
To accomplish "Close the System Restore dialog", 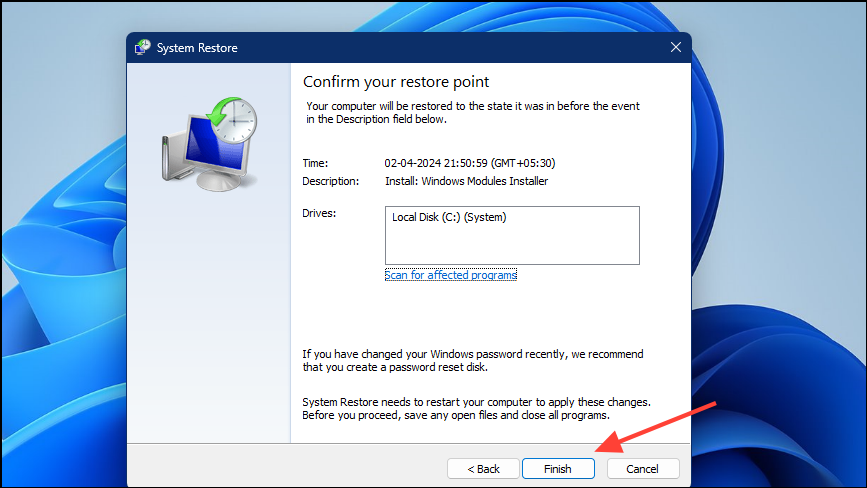I will (676, 48).
